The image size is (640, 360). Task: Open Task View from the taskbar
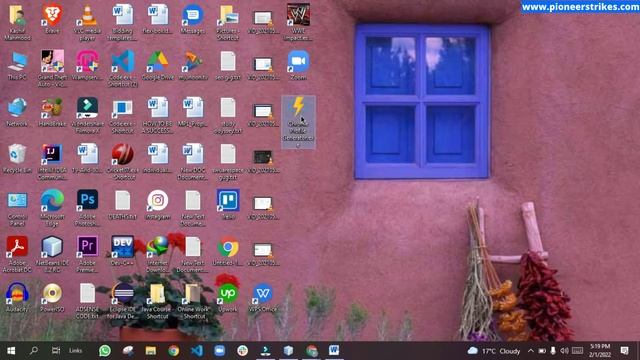click(56, 351)
